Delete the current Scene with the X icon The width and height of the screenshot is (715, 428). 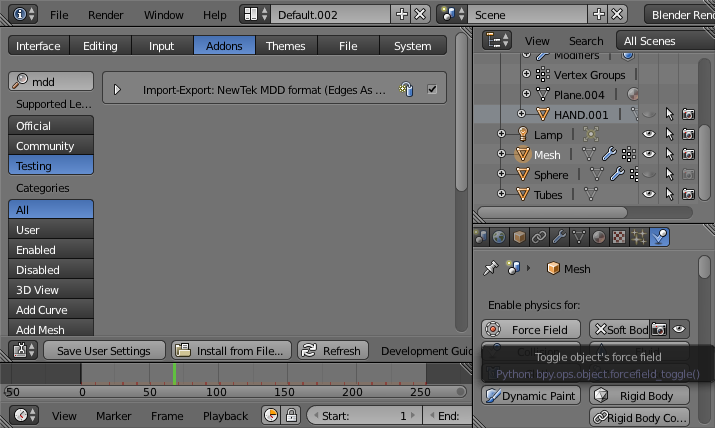pyautogui.click(x=617, y=15)
